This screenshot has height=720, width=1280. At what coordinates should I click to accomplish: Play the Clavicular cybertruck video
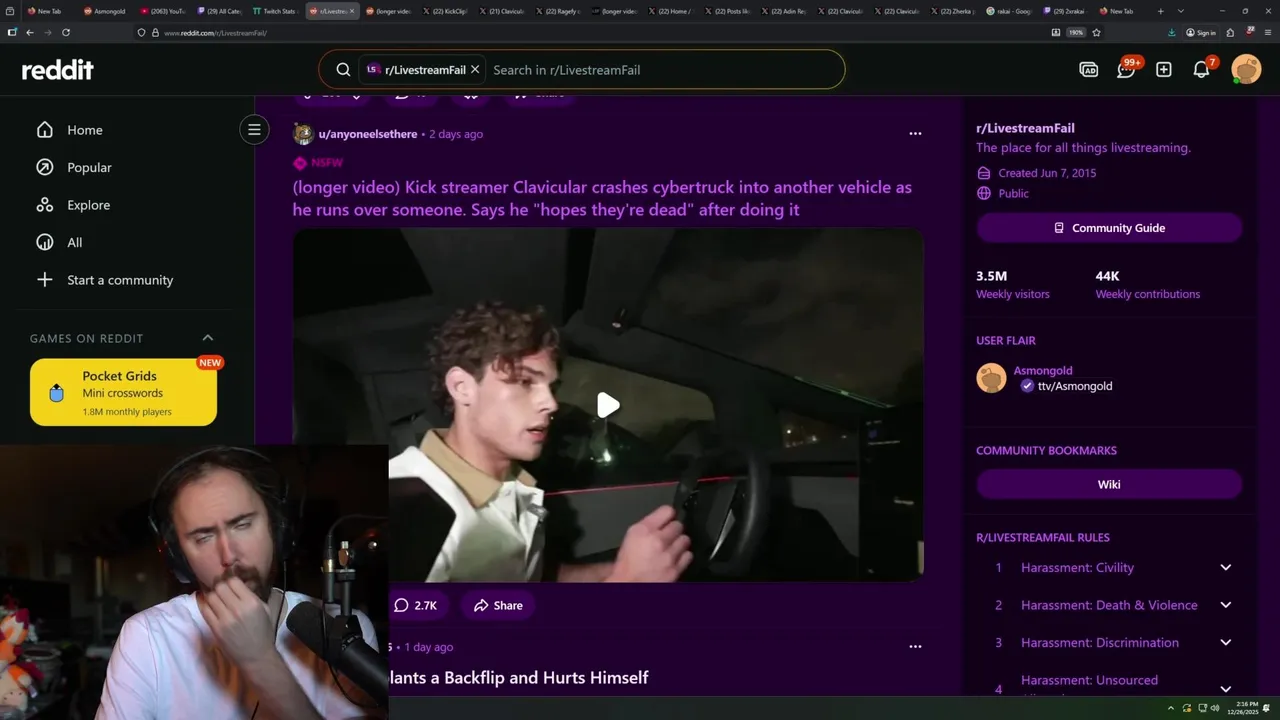[608, 405]
